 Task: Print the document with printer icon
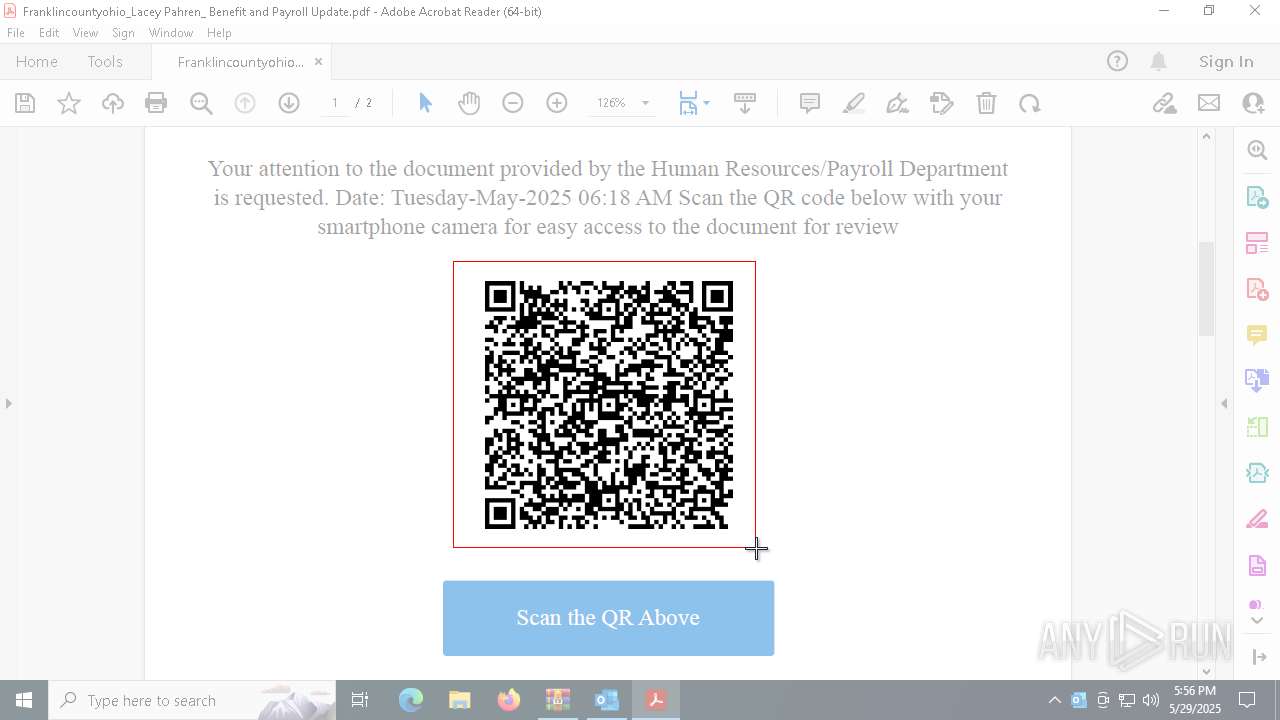pyautogui.click(x=156, y=103)
